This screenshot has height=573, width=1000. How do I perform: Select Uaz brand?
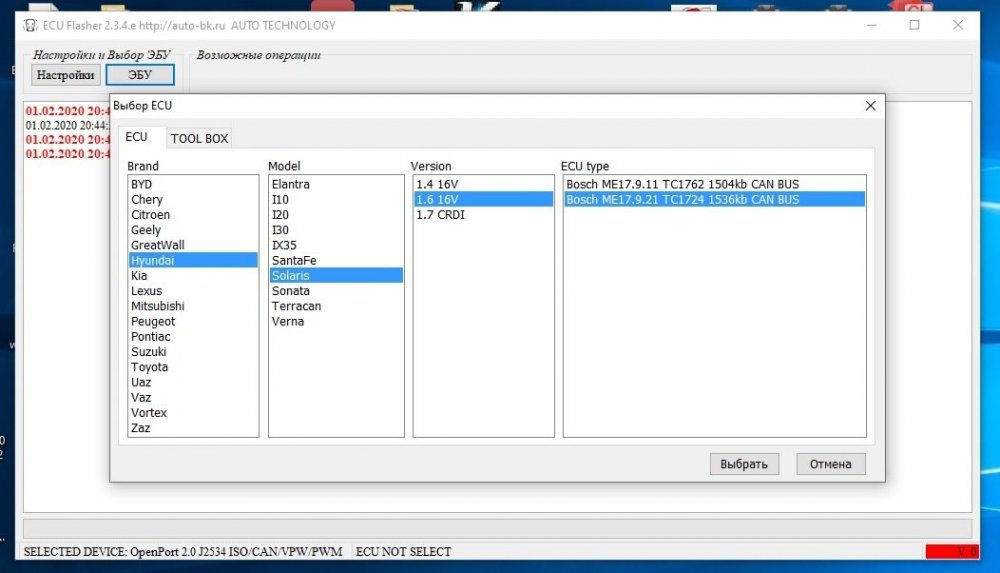click(193, 383)
